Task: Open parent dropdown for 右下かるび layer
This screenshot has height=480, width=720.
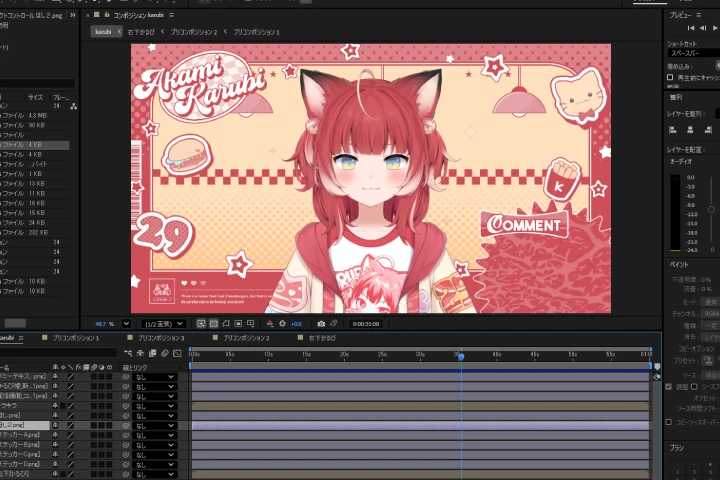Action: click(155, 474)
